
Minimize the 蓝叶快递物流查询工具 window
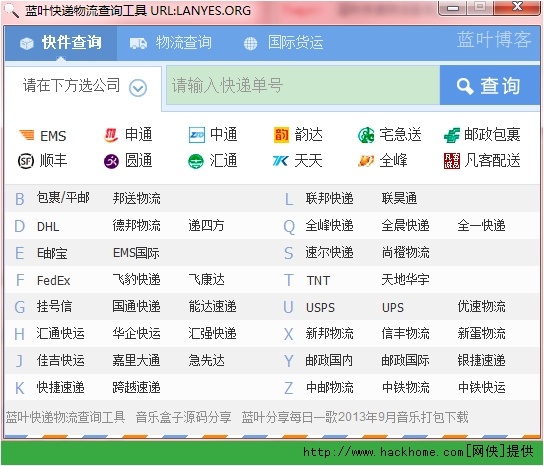pos(453,7)
